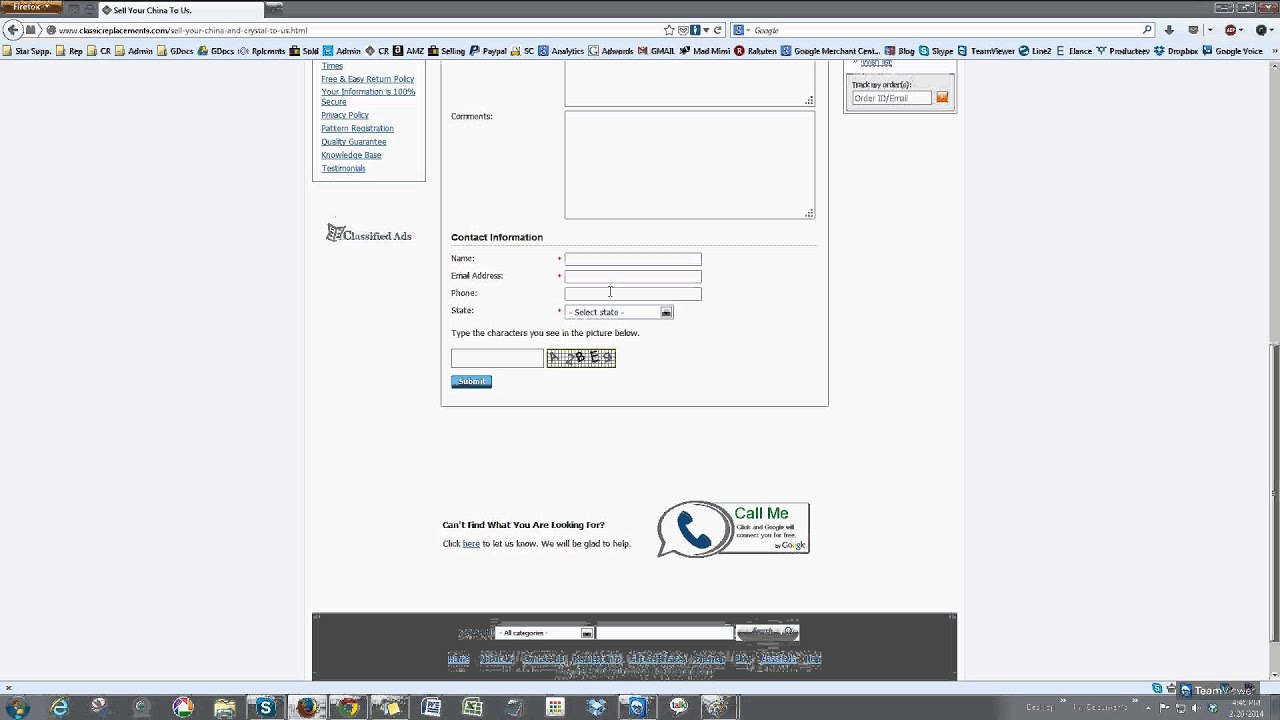Open All categories dropdown in footer
Image resolution: width=1280 pixels, height=720 pixels.
point(545,633)
